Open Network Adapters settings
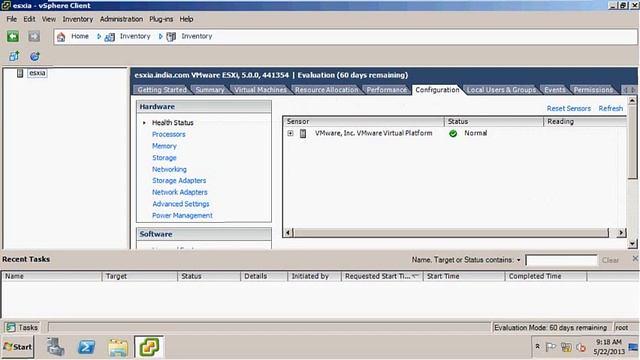 [x=180, y=192]
